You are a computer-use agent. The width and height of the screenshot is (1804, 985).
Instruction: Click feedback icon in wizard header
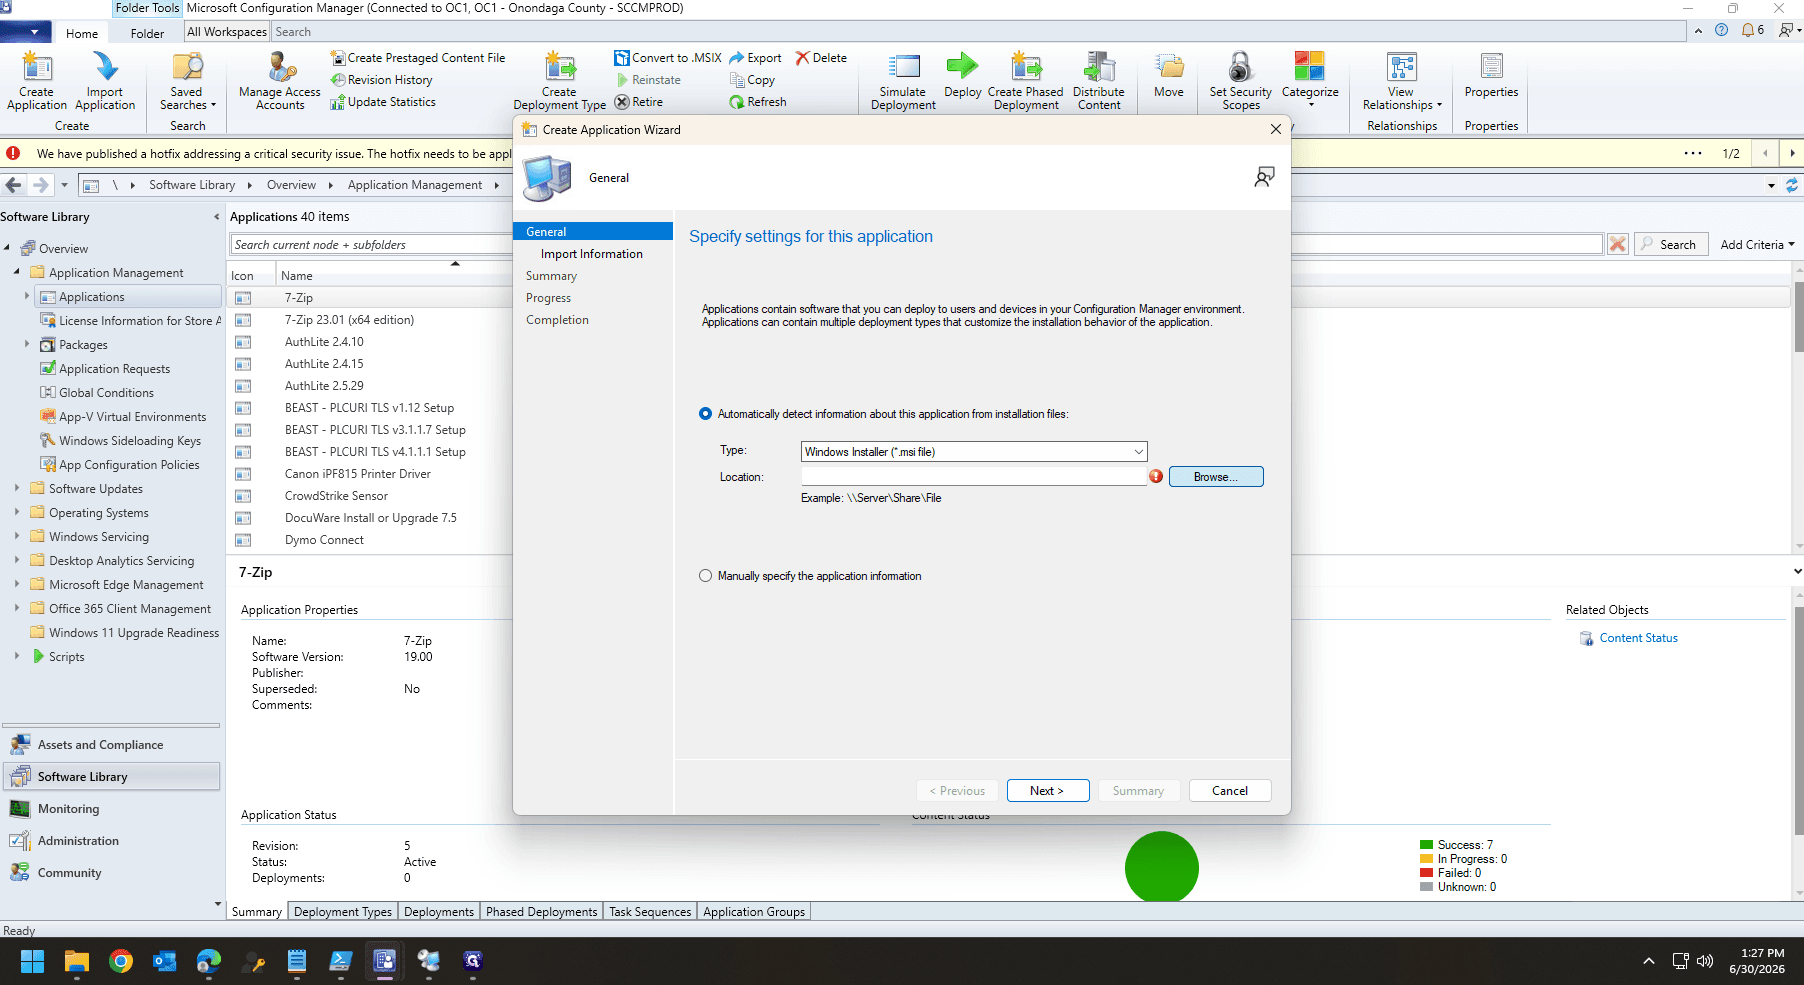click(x=1264, y=177)
